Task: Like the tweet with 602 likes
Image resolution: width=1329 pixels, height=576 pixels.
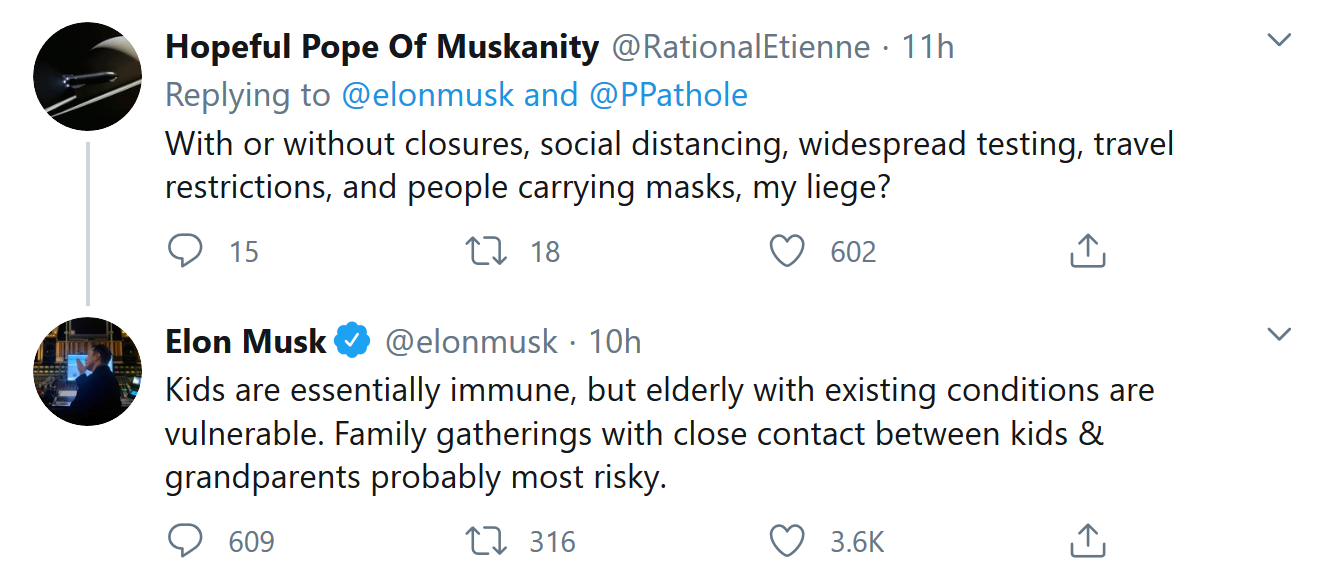Action: tap(787, 250)
